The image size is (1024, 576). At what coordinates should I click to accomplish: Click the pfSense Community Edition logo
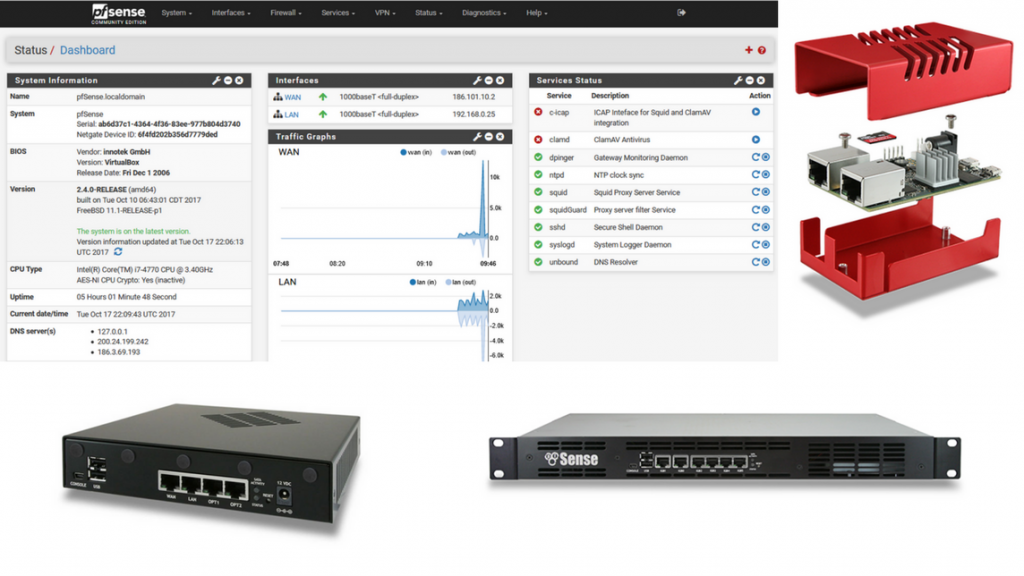(119, 13)
